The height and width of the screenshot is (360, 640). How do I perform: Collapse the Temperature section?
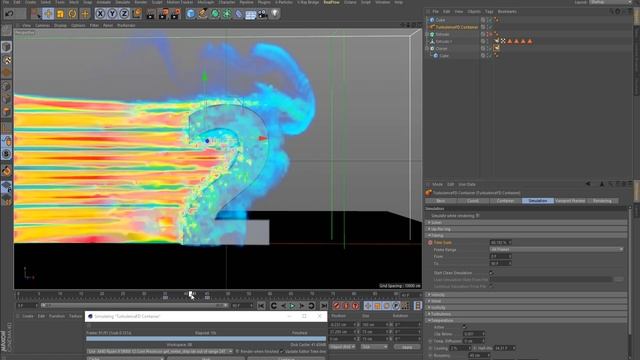(527, 320)
